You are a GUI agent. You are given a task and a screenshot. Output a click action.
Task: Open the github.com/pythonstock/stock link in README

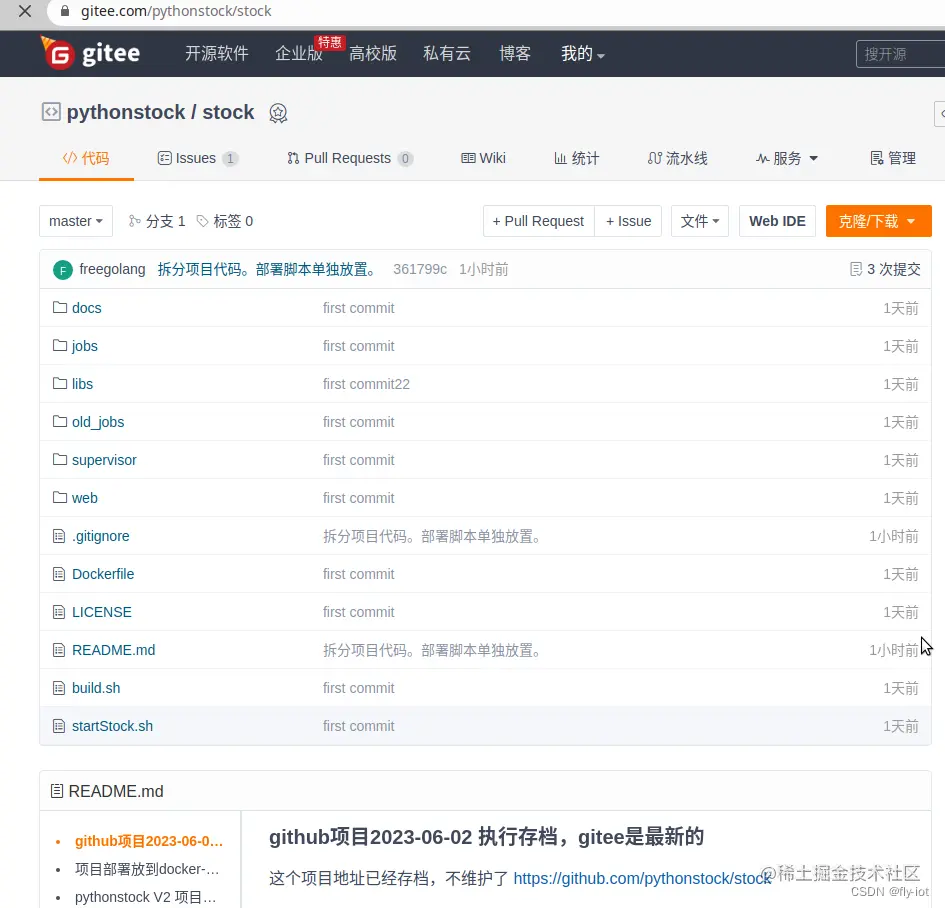(641, 877)
